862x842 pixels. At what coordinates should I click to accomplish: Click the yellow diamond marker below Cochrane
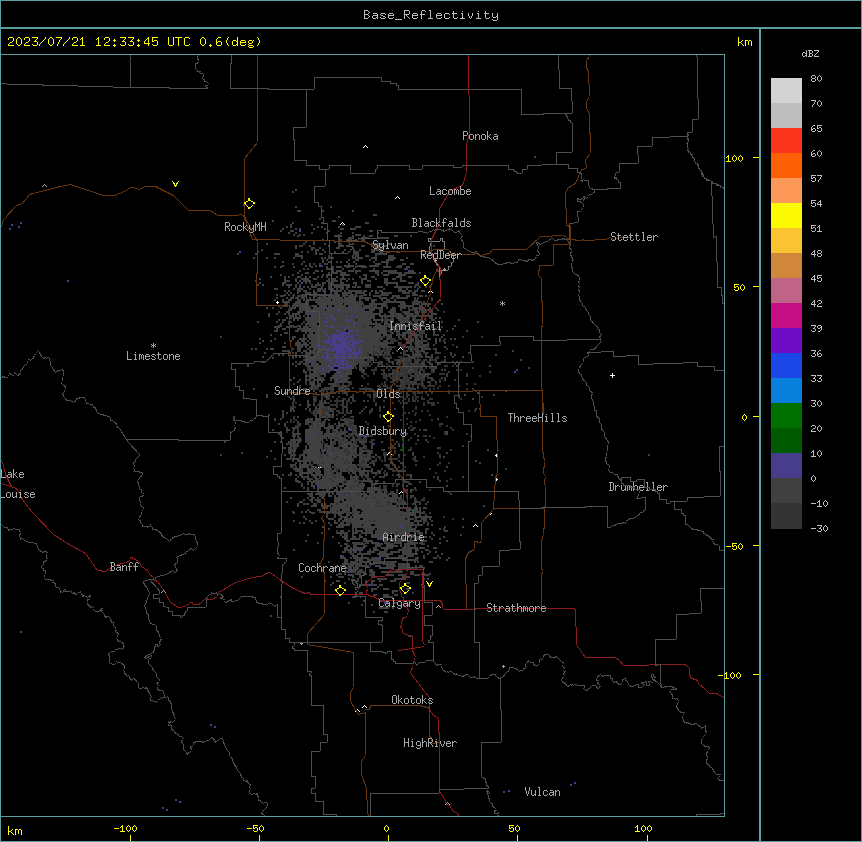point(340,590)
